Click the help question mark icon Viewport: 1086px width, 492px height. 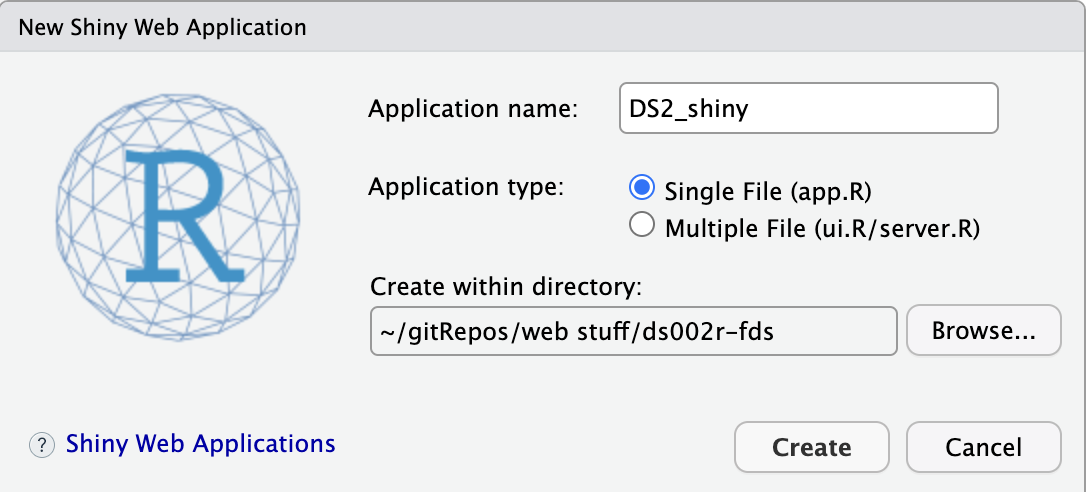click(x=42, y=445)
